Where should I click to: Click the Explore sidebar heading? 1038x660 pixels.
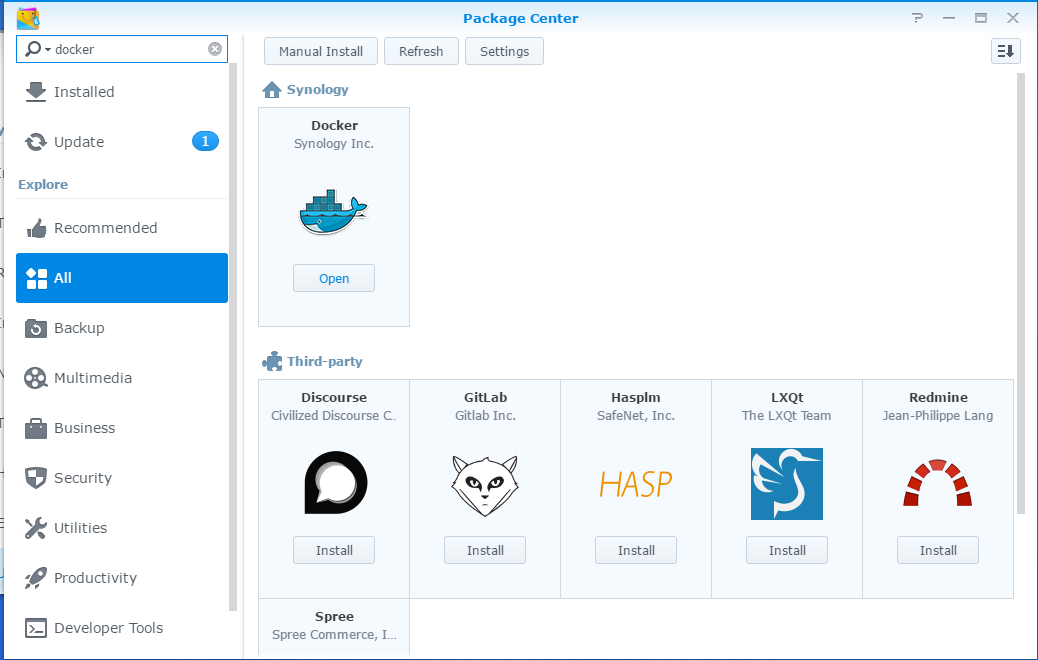[43, 185]
